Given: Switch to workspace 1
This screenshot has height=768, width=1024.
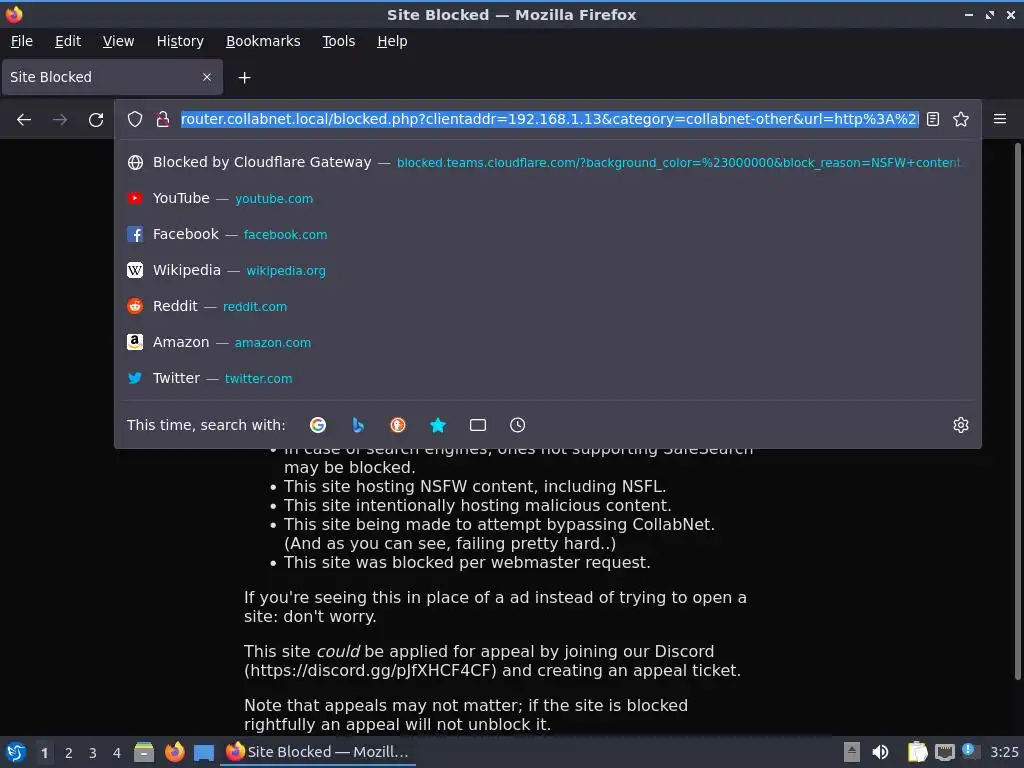Looking at the screenshot, I should [x=44, y=753].
